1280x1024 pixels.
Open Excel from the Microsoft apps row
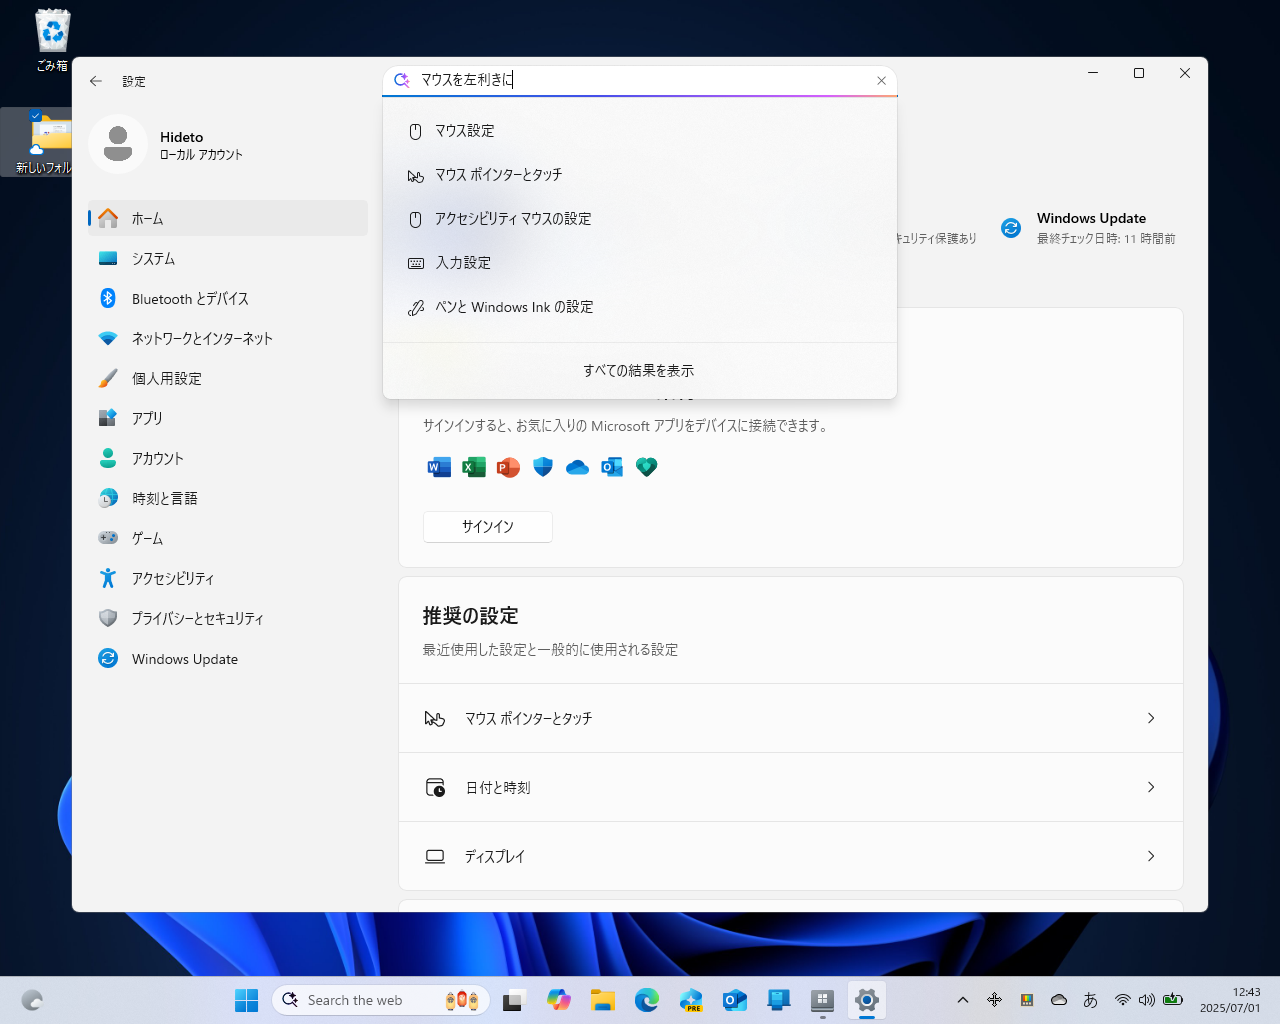click(473, 467)
